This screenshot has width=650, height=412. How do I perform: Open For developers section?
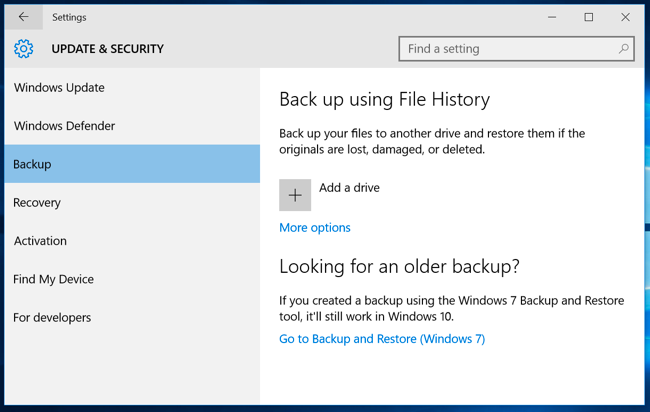tap(132, 317)
